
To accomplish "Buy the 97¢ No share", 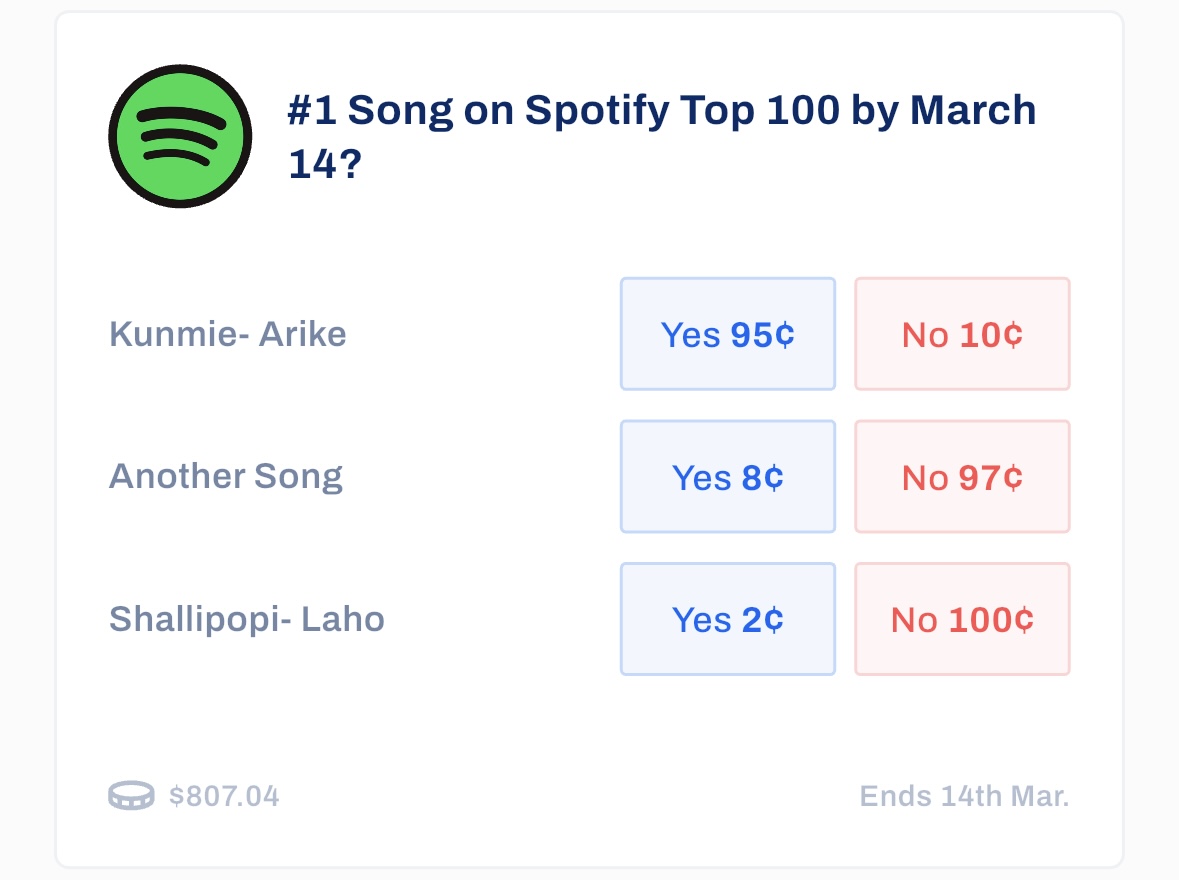I will [x=962, y=477].
